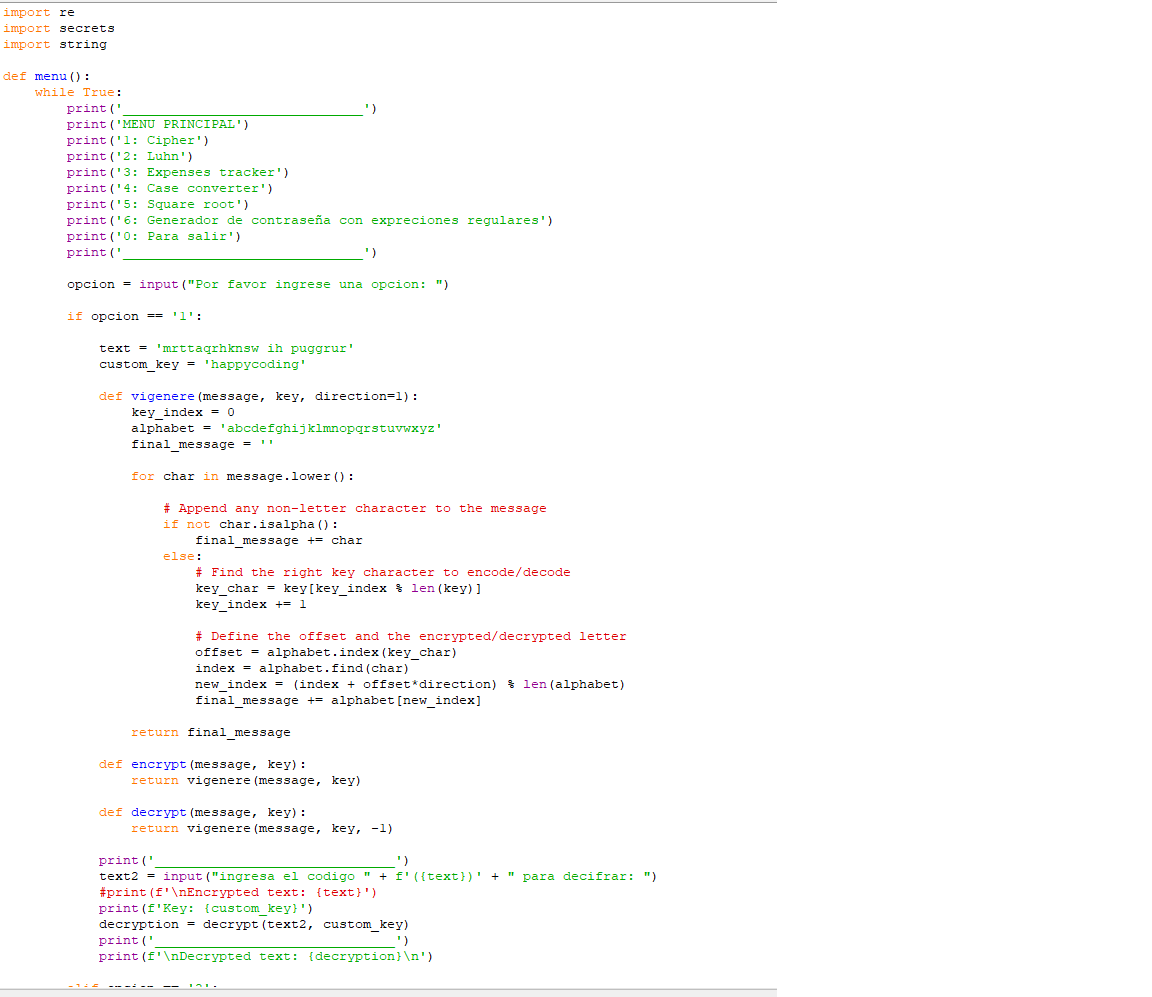Click the 'for char in message.lower()' loop
The width and height of the screenshot is (1152, 997).
click(242, 476)
